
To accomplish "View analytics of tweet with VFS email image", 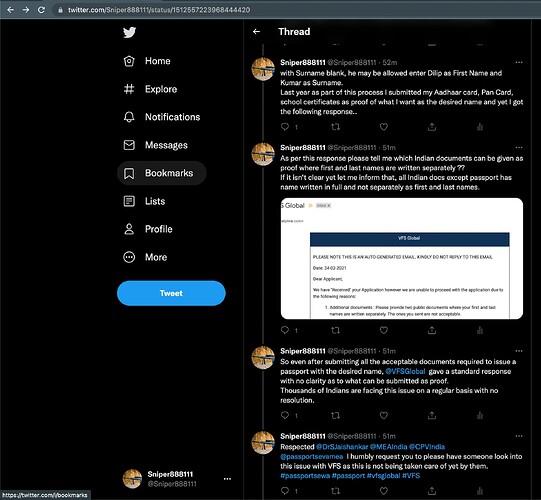I will [x=480, y=330].
